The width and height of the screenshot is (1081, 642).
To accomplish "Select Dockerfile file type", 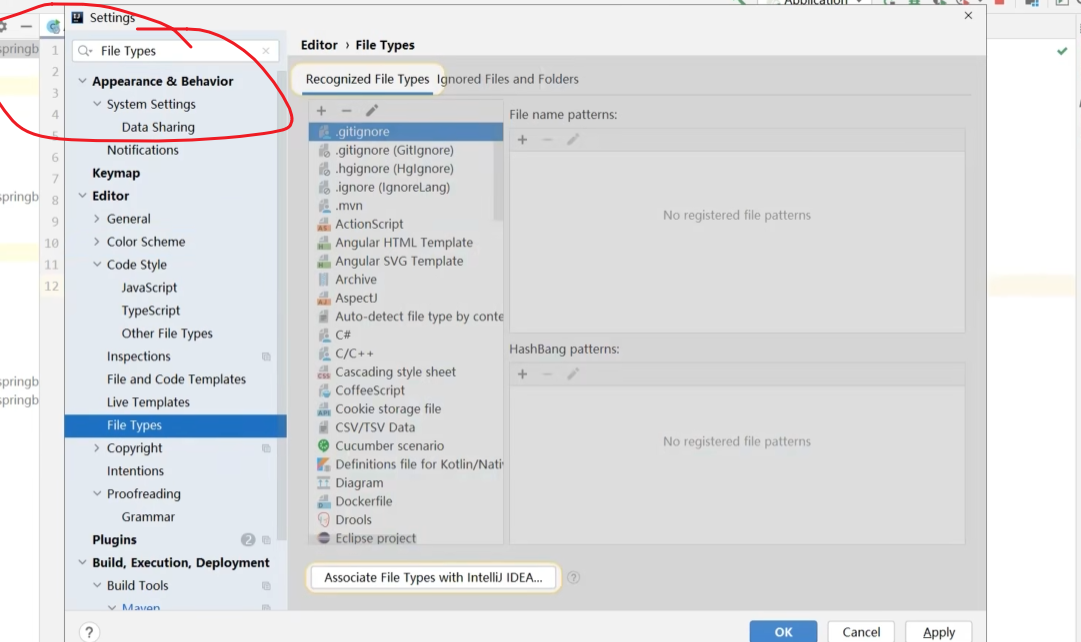I will tap(406, 501).
